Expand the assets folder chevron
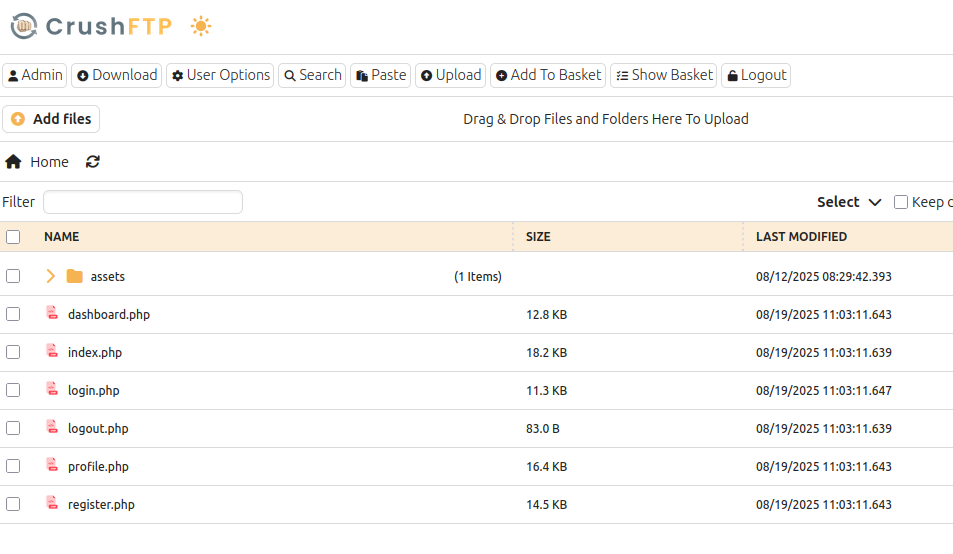The image size is (953, 554). [51, 276]
